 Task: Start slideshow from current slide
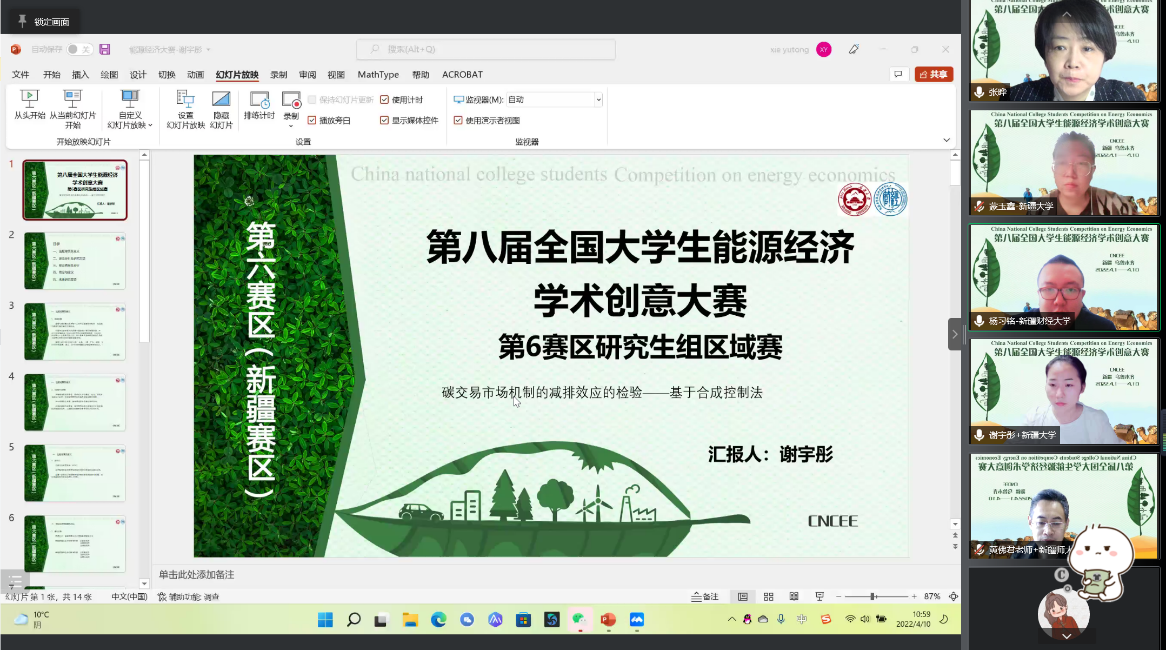[x=72, y=109]
